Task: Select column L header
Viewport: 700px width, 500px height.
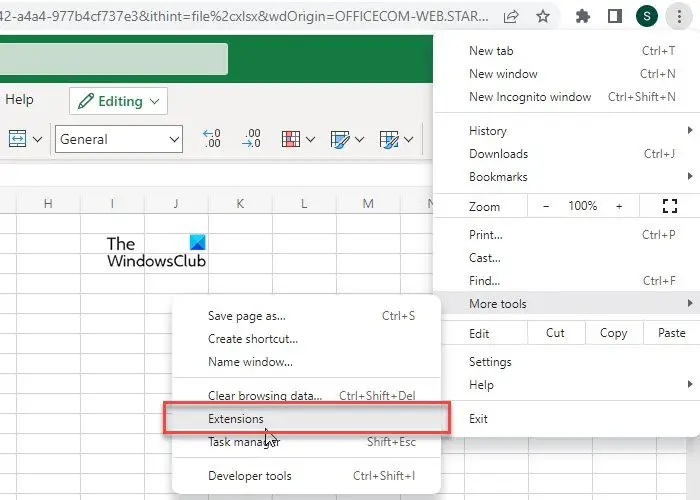Action: pyautogui.click(x=304, y=204)
